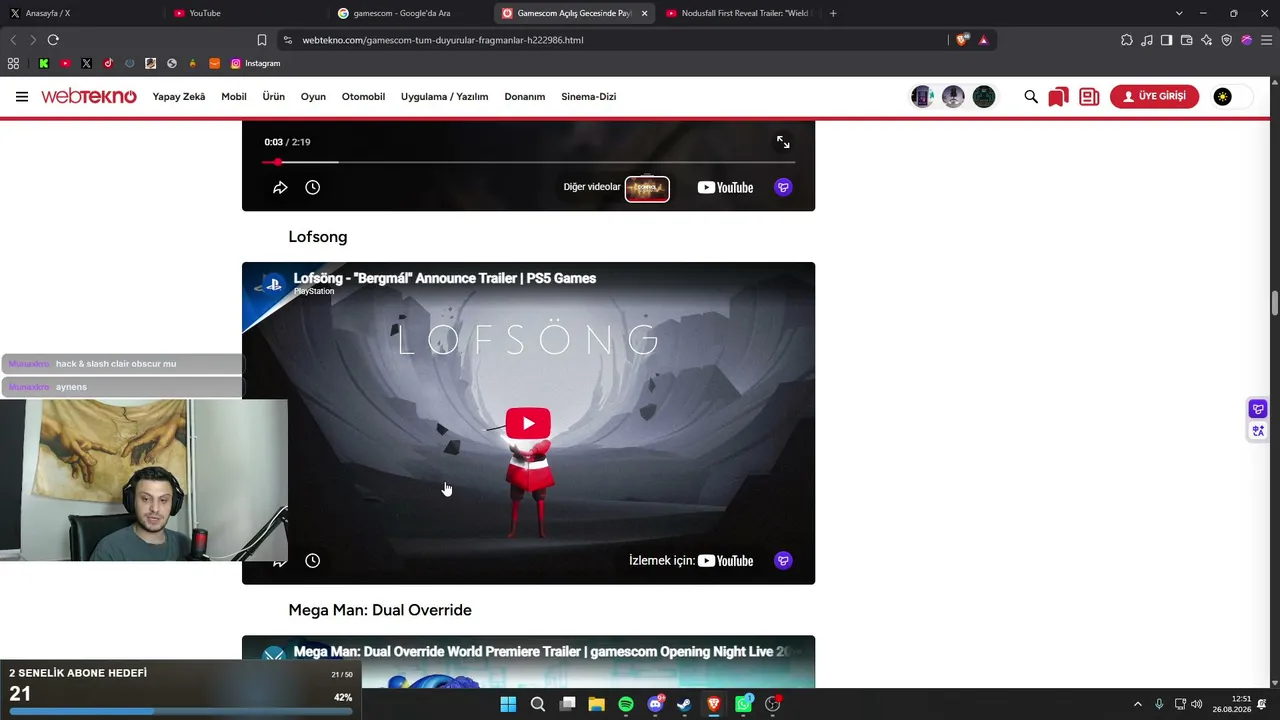The image size is (1280, 720).
Task: Open the Uygulama / Yazılım menu item
Action: [444, 97]
